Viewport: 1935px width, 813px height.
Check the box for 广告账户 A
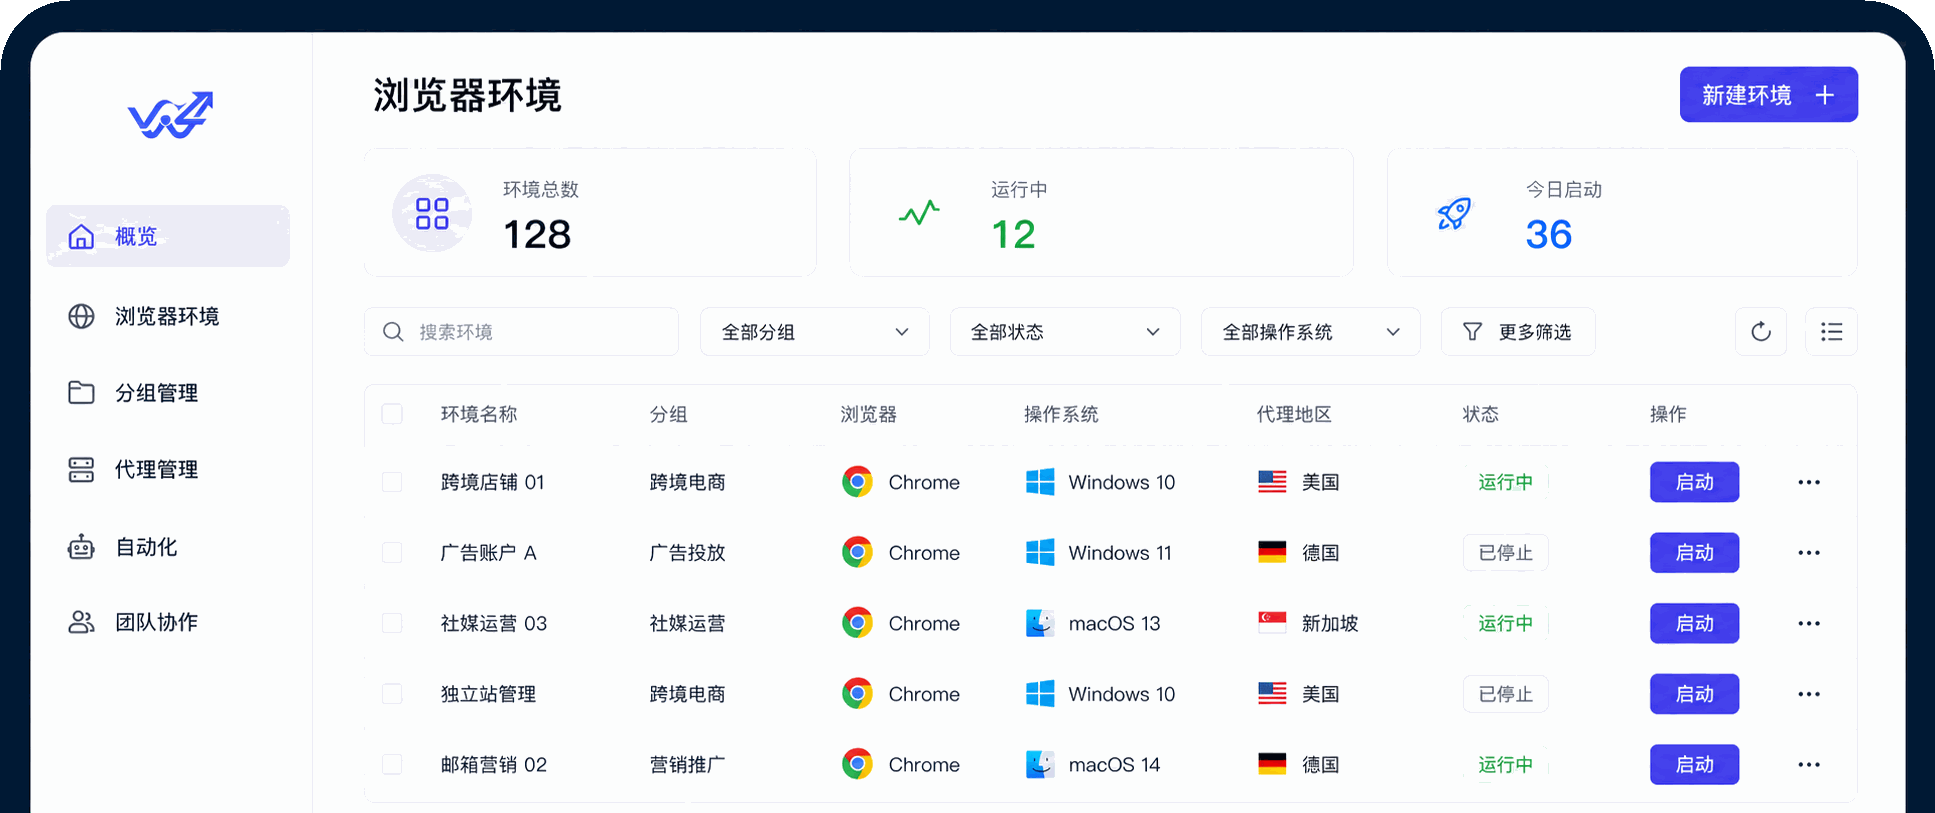pyautogui.click(x=392, y=553)
